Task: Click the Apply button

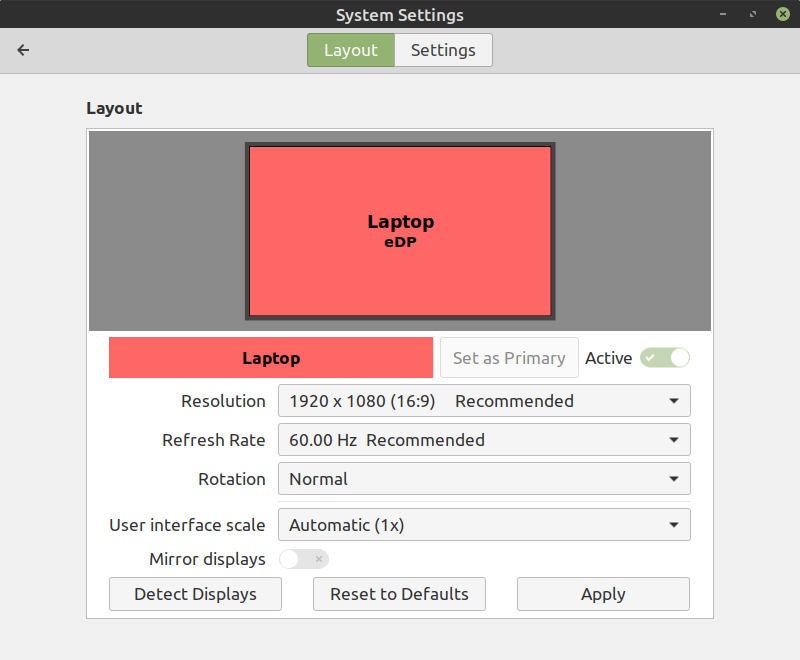Action: 602,594
